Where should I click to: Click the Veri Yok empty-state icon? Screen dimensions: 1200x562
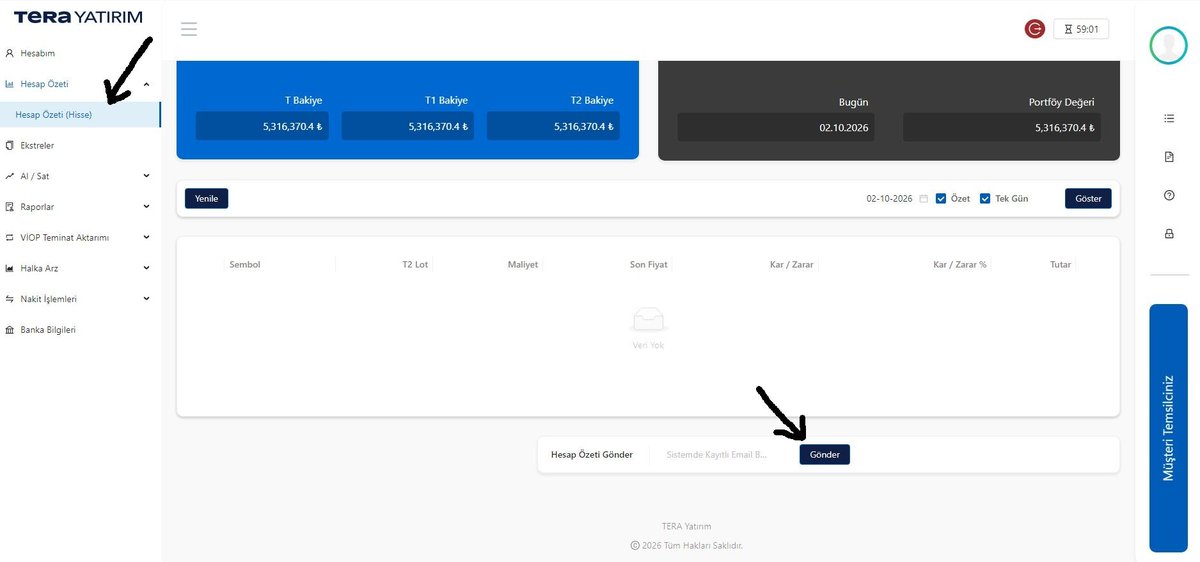point(648,320)
